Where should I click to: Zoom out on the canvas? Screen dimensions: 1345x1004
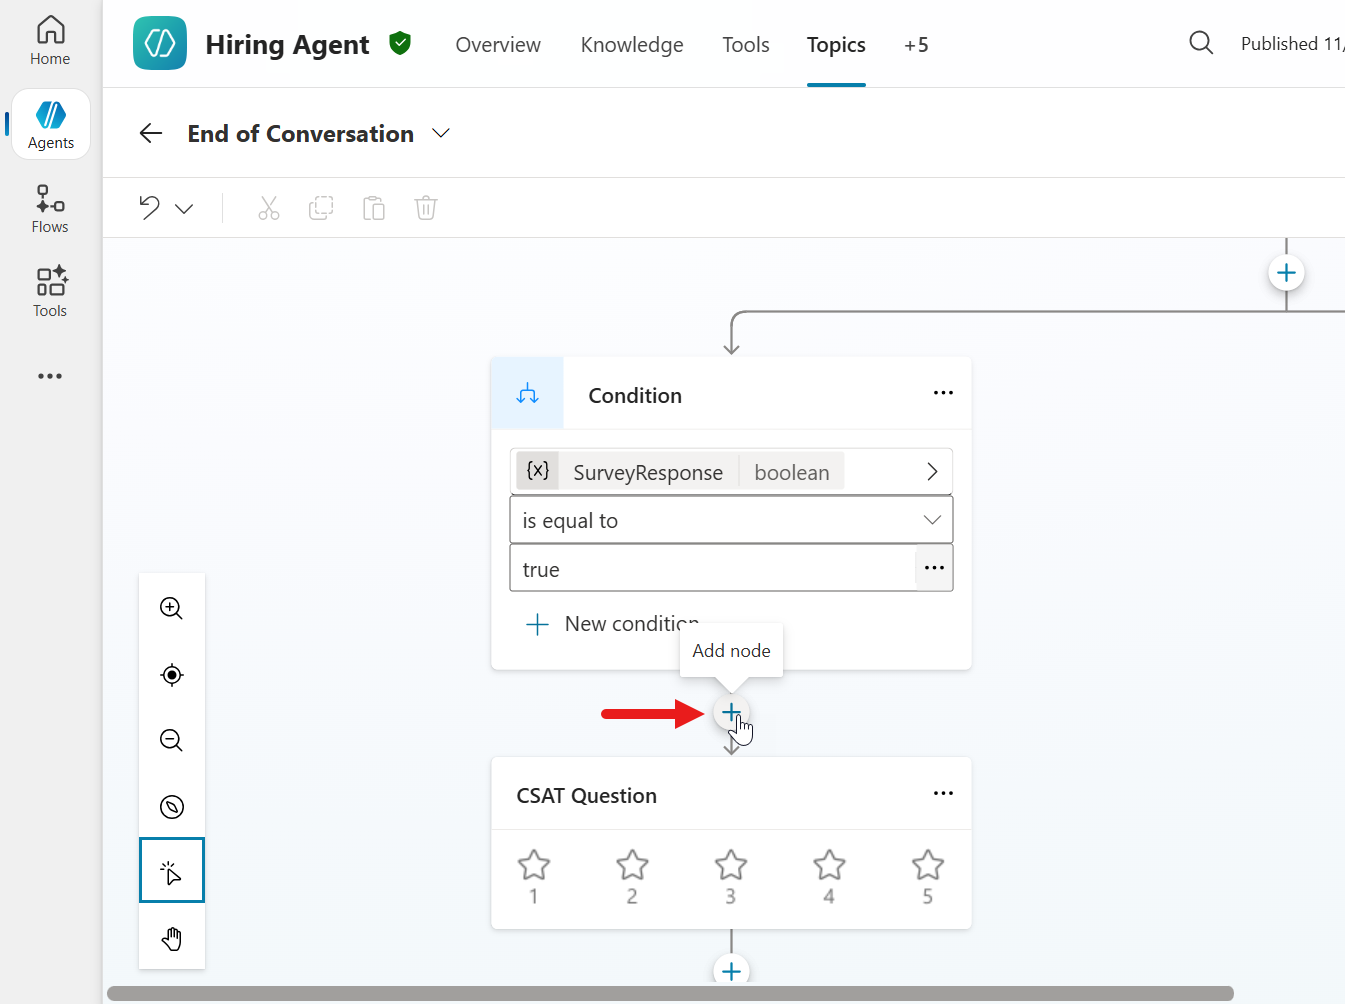pos(172,740)
